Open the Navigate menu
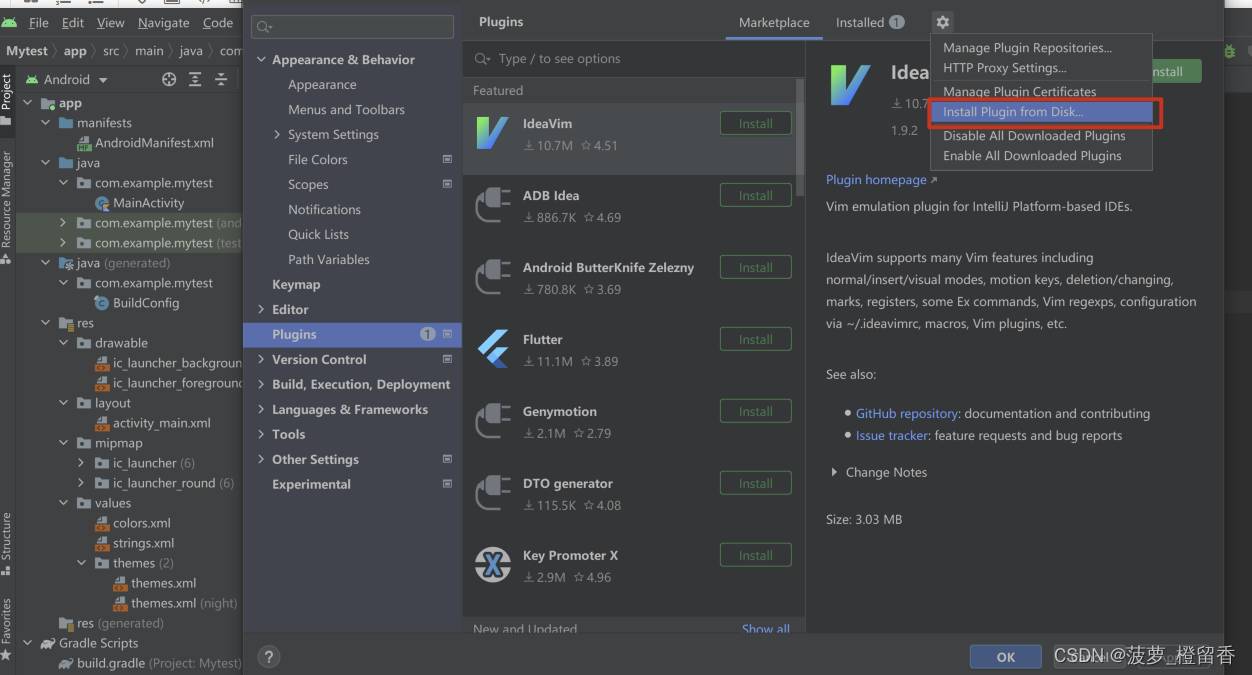 click(163, 22)
